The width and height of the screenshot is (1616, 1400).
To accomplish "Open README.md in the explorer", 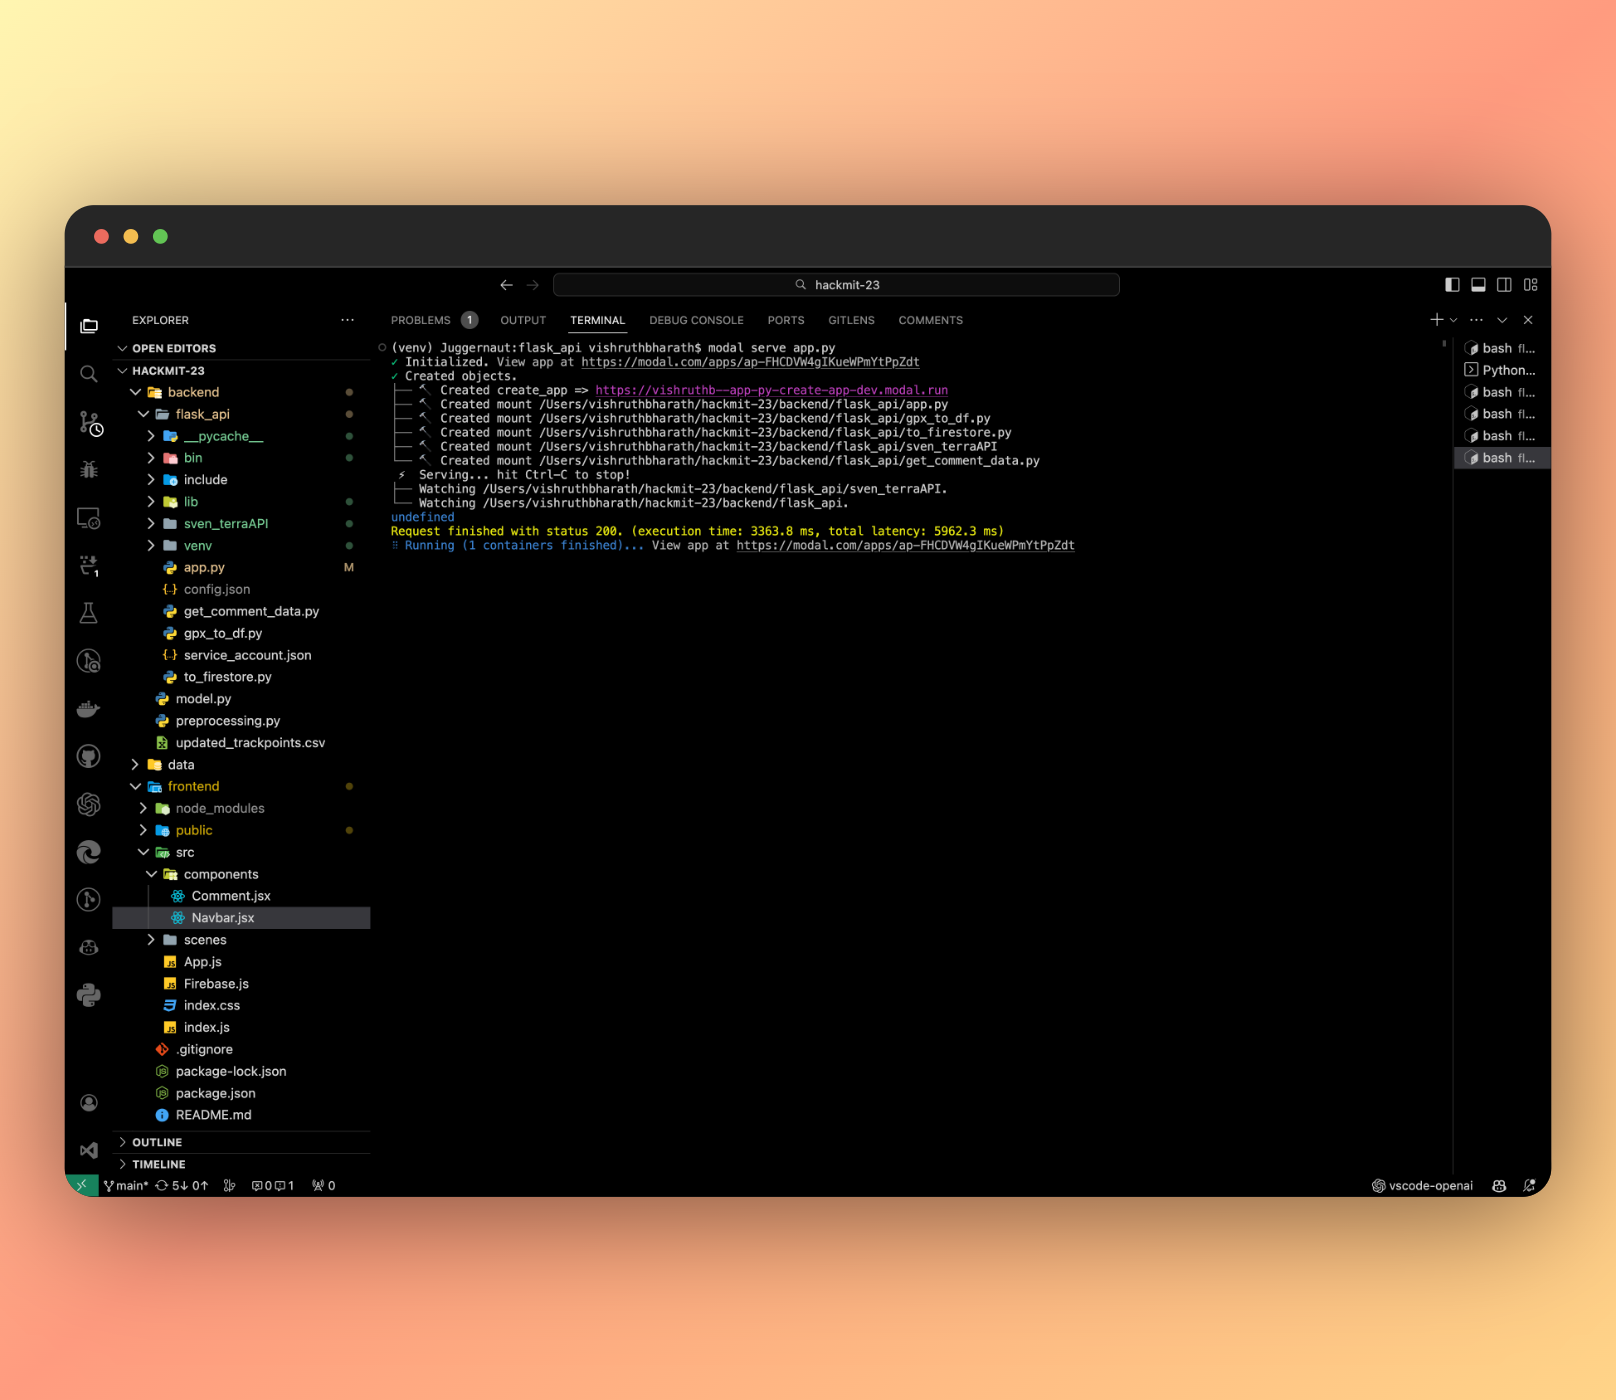I will (x=213, y=1115).
